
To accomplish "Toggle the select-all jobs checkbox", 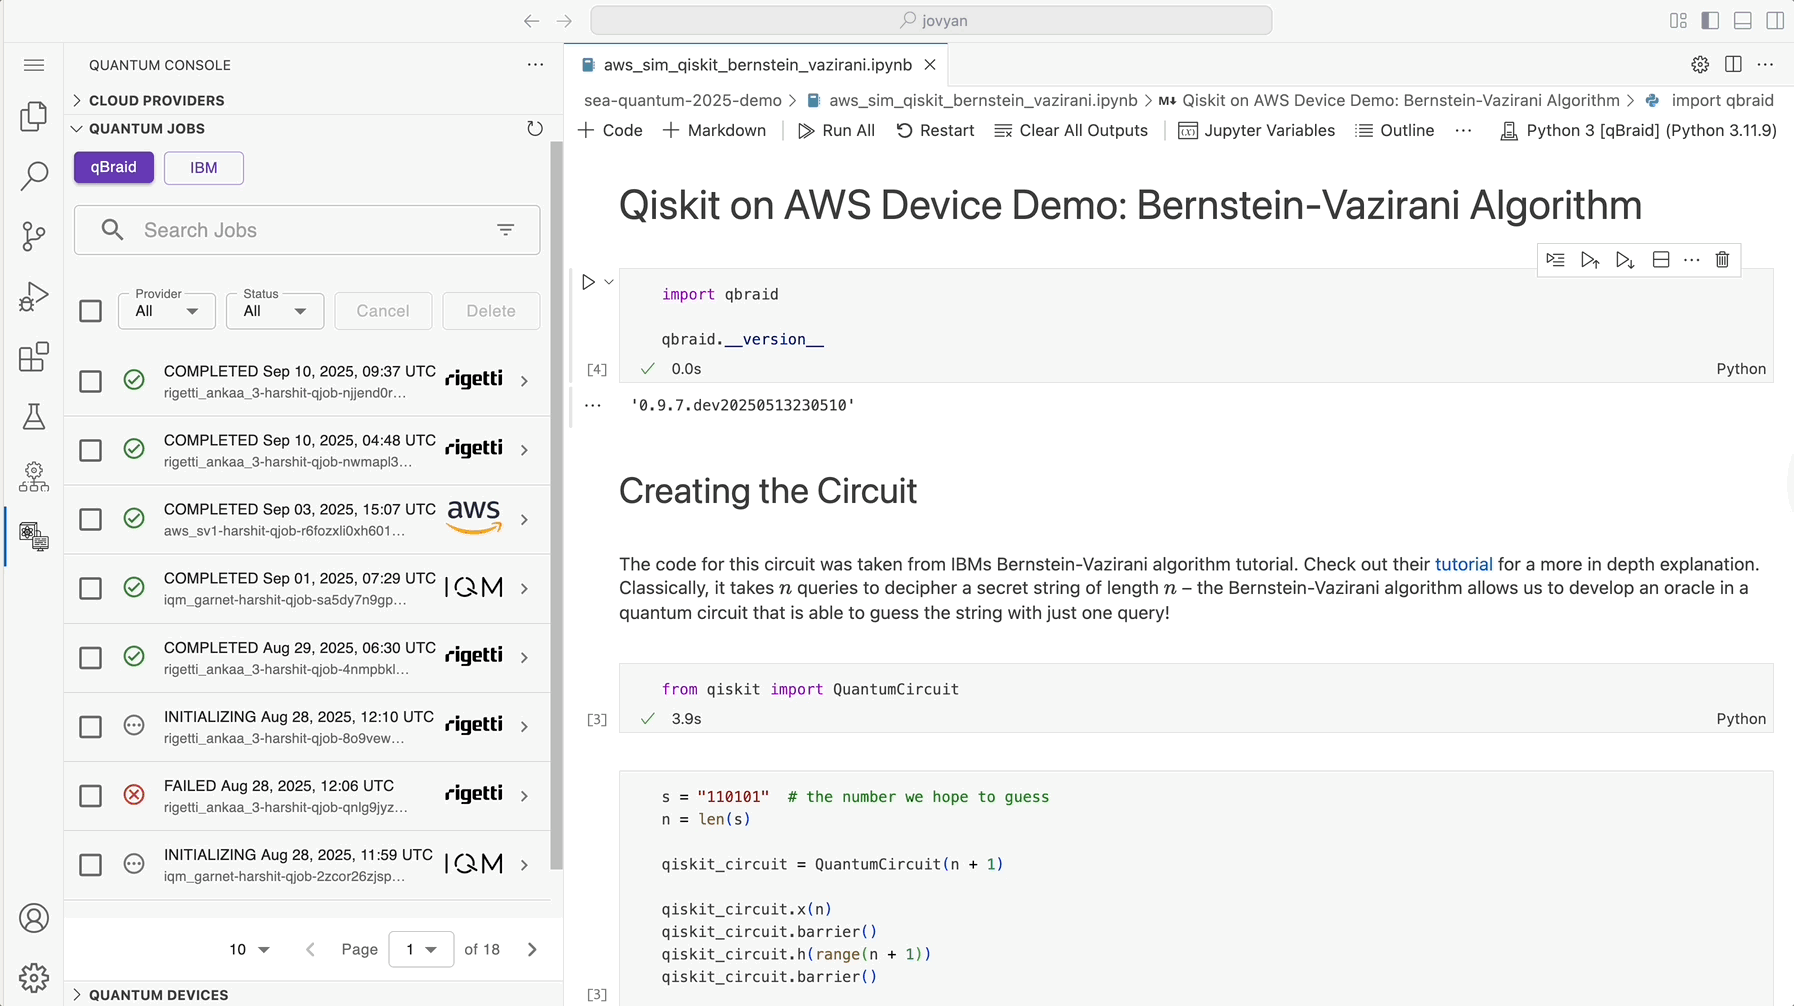I will 91,311.
